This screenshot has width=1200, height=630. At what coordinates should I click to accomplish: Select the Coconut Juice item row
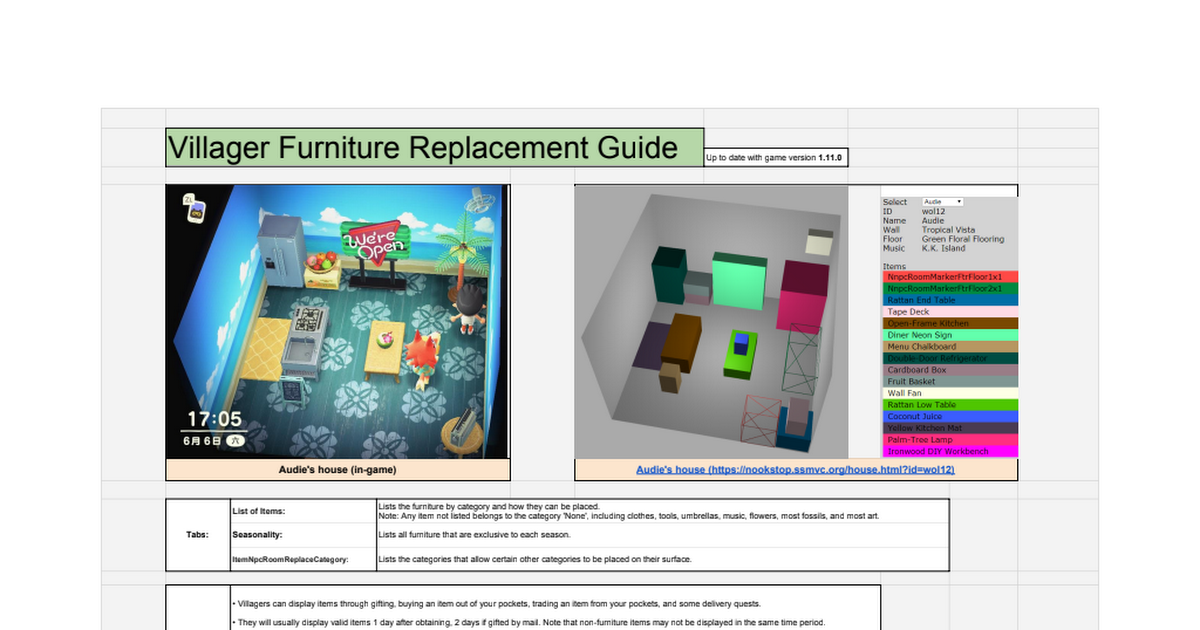point(950,417)
